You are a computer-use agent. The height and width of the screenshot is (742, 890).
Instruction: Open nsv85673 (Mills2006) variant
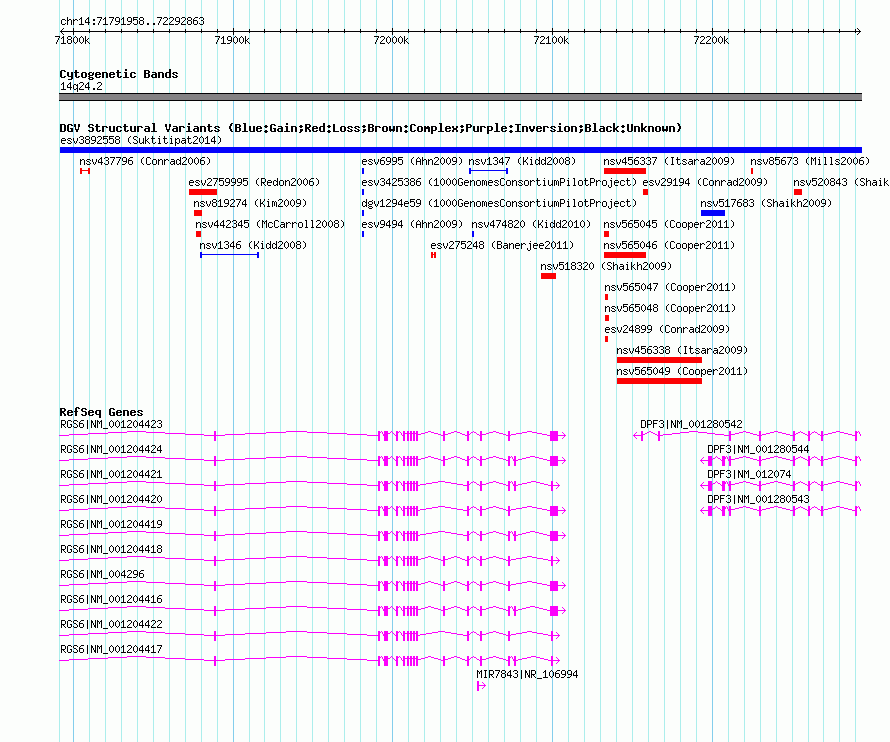pos(810,161)
